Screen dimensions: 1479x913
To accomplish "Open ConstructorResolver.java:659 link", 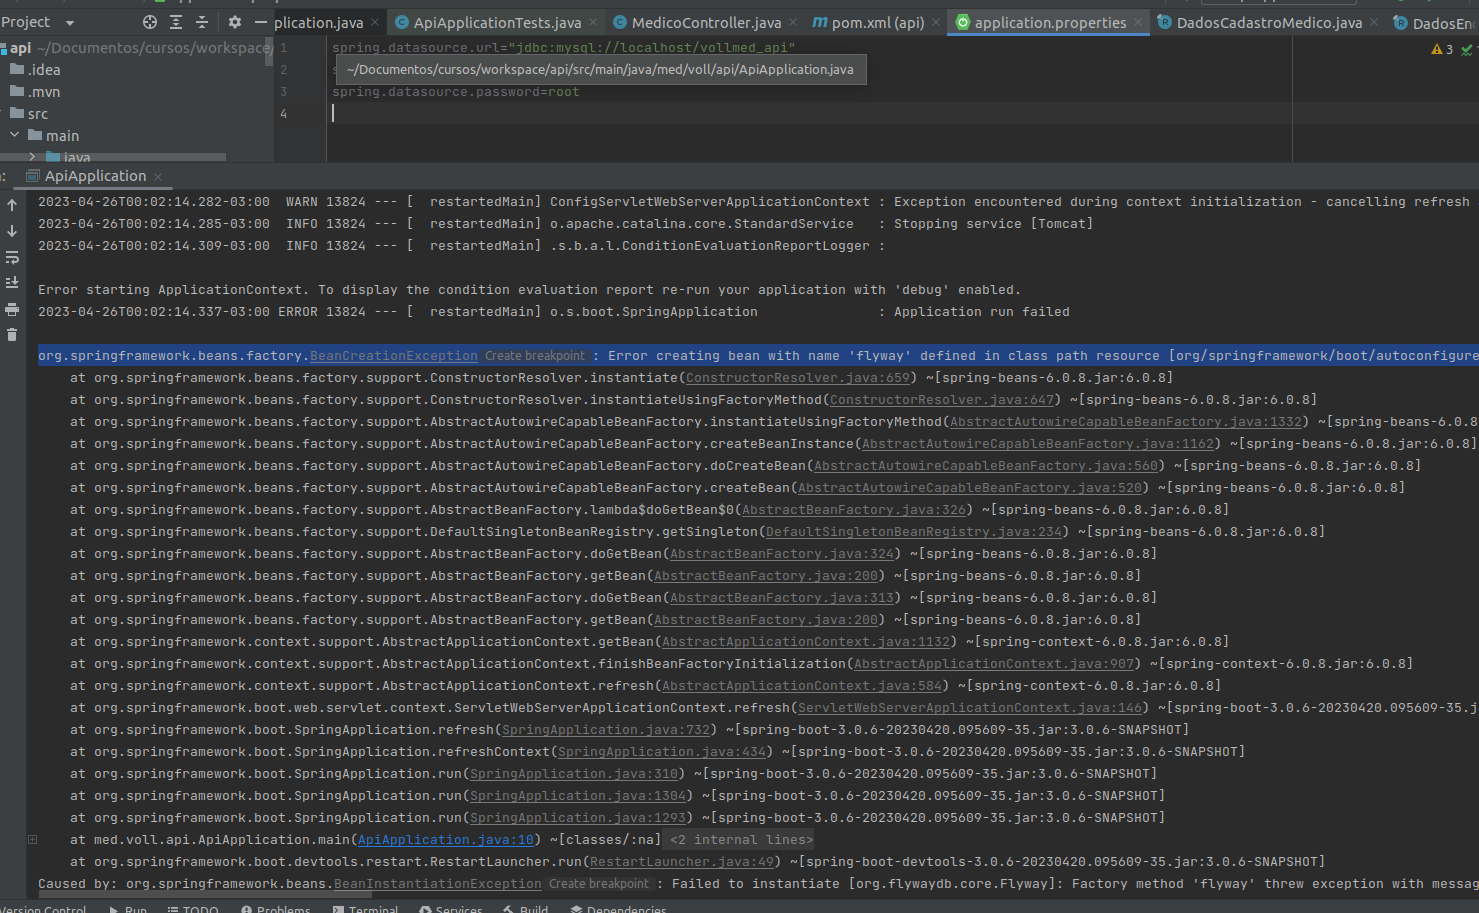I will pos(798,378).
